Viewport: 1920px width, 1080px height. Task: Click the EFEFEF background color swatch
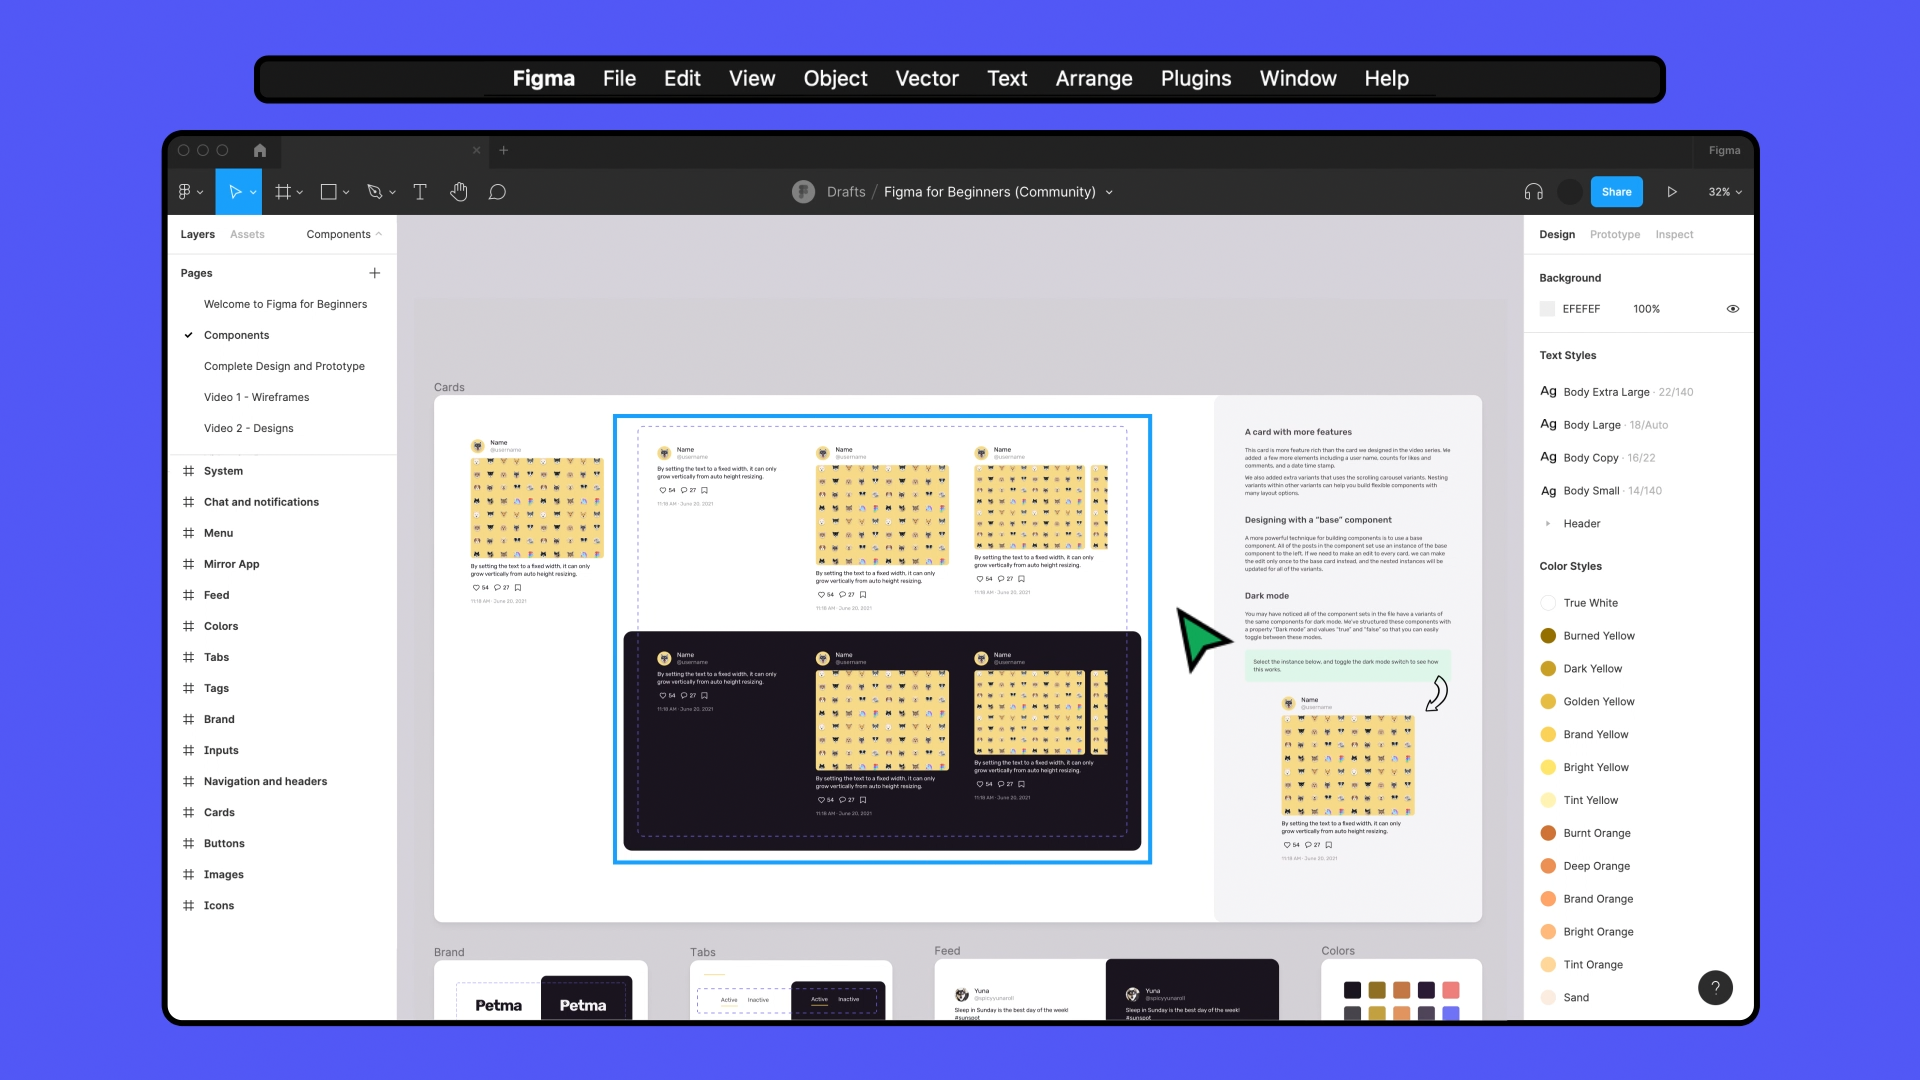(1548, 309)
